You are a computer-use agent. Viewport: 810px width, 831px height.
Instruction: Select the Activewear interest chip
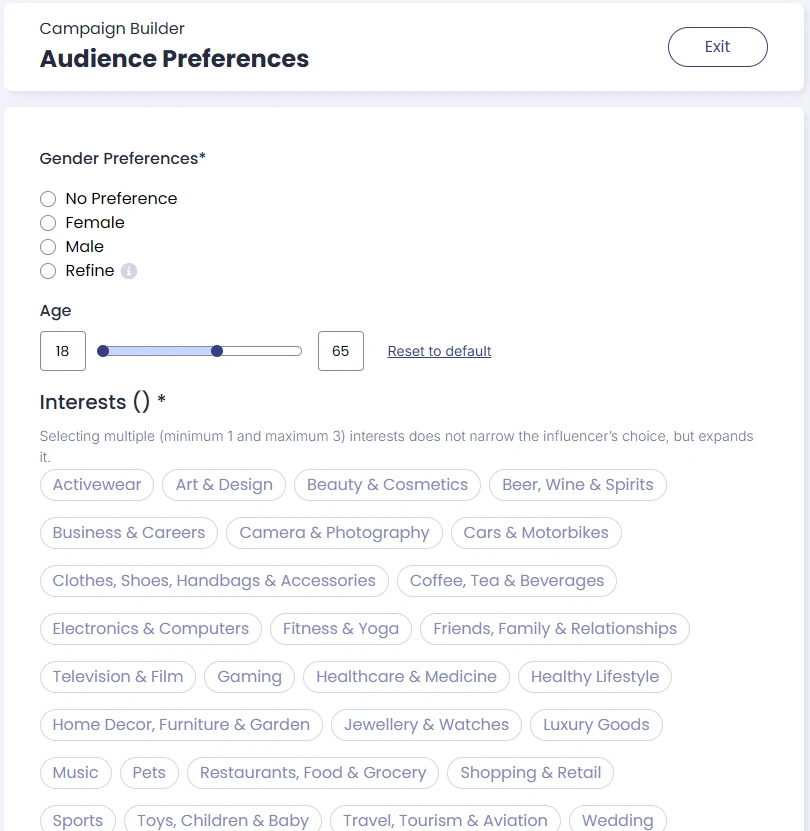click(97, 484)
